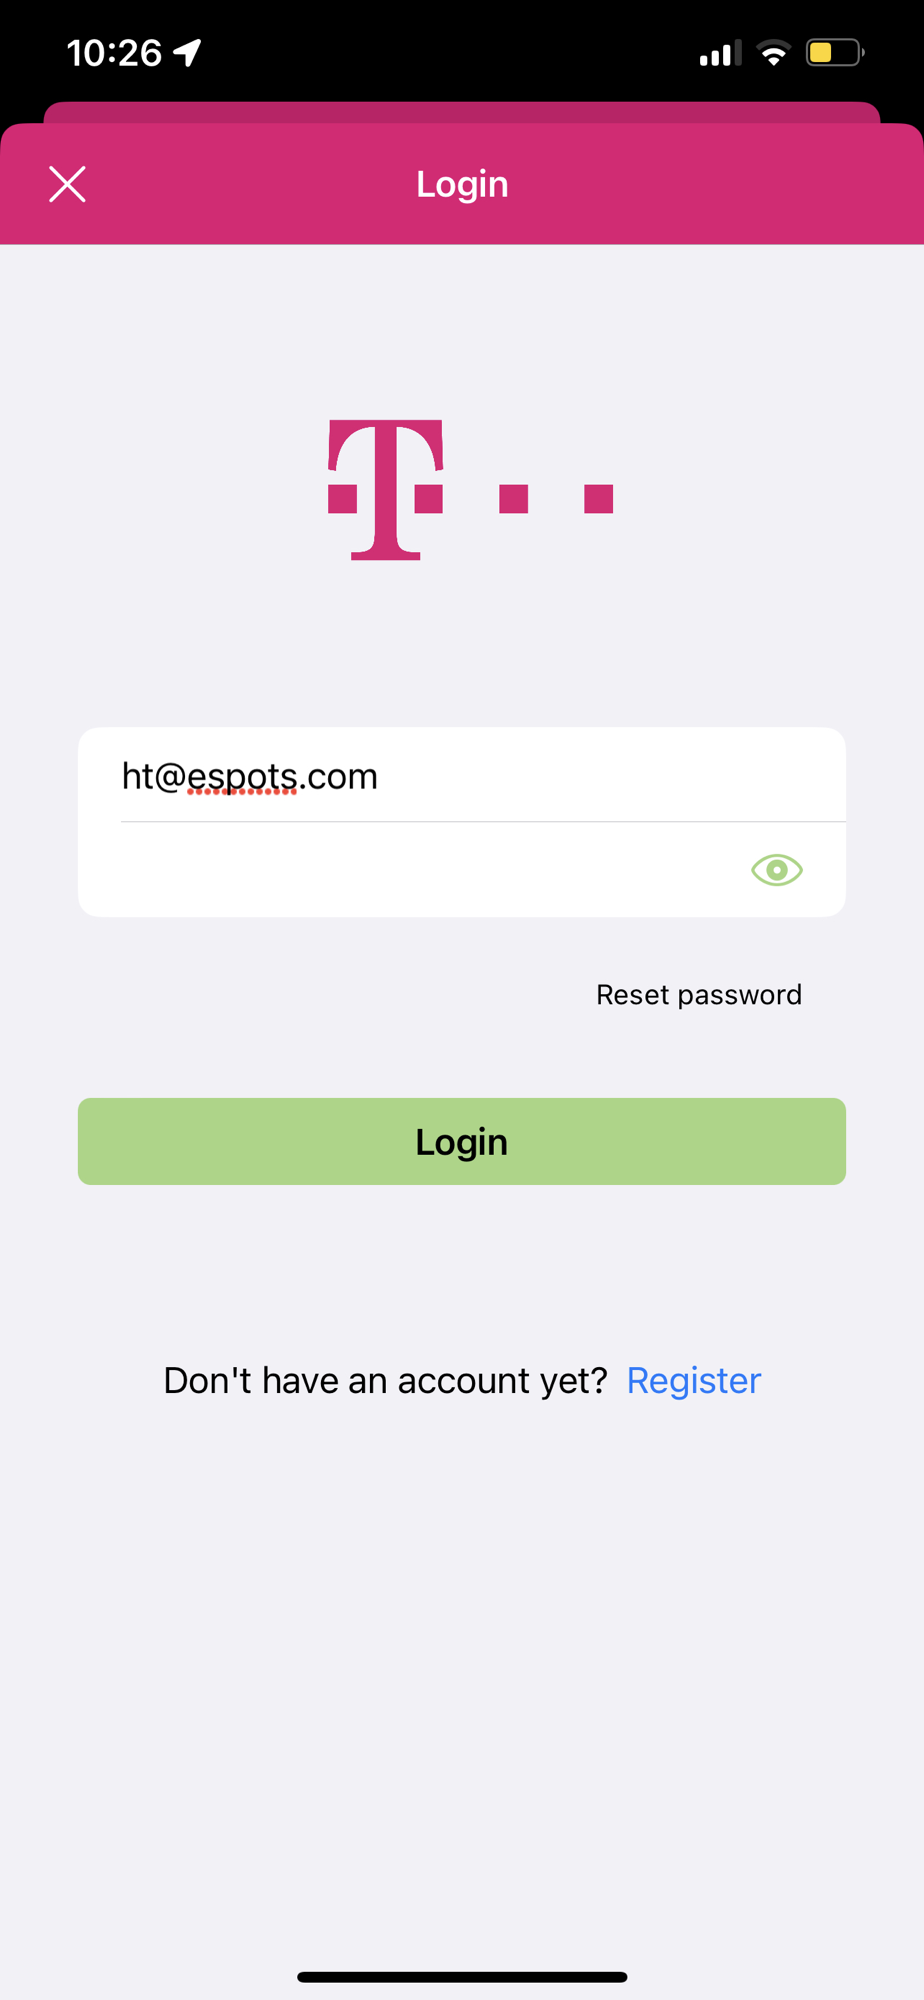The image size is (924, 2000).
Task: Tap the Wi-Fi icon in the status bar
Action: tap(773, 53)
